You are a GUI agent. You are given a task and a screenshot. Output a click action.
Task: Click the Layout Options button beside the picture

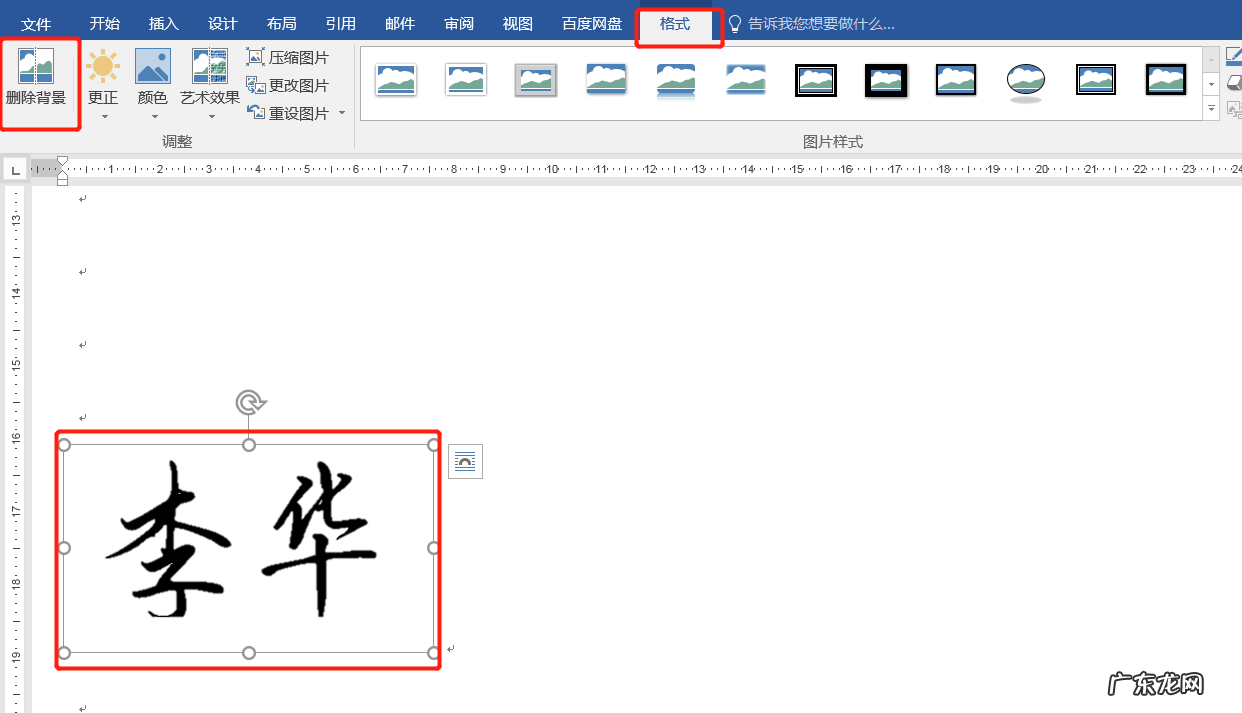465,461
